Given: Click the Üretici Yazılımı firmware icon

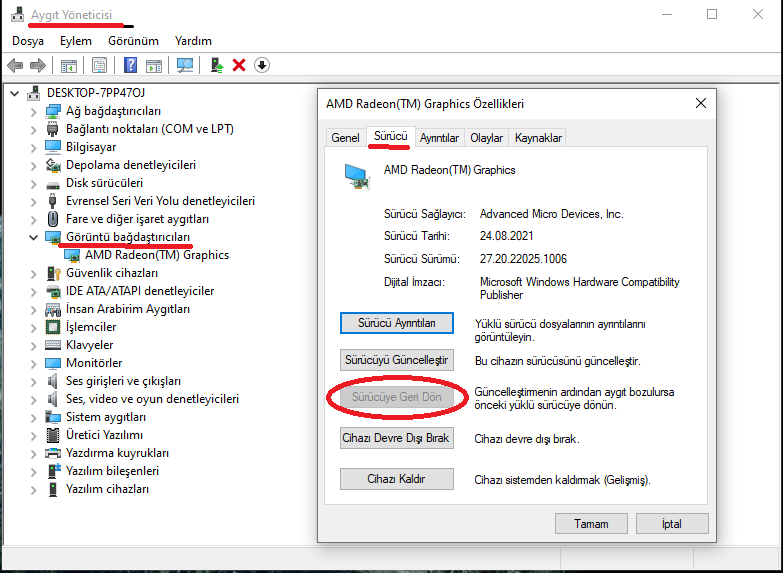Looking at the screenshot, I should 53,435.
